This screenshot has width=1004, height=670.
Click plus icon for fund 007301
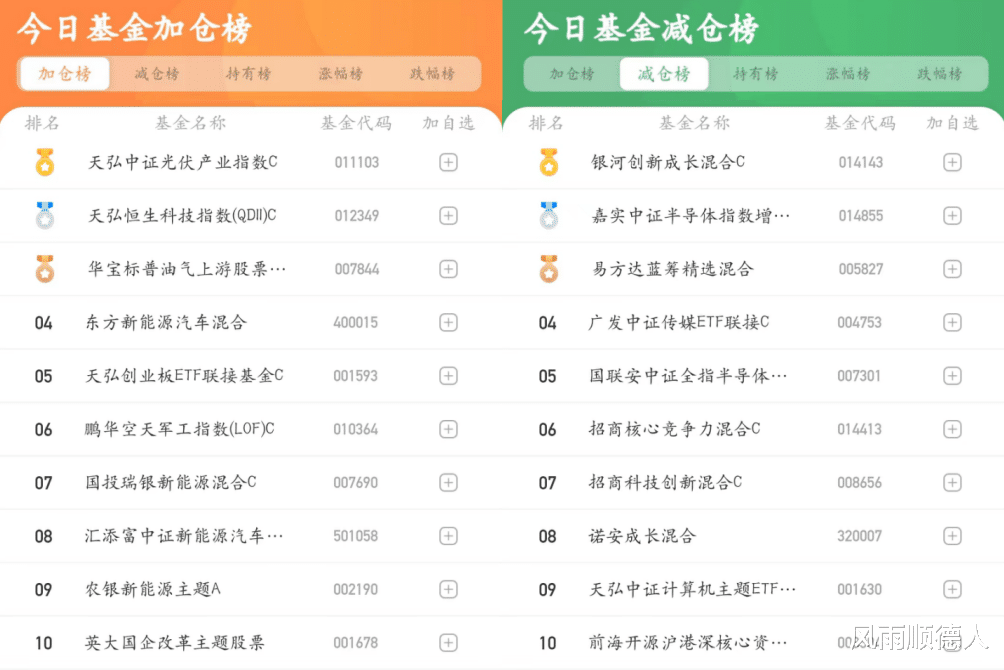point(952,376)
